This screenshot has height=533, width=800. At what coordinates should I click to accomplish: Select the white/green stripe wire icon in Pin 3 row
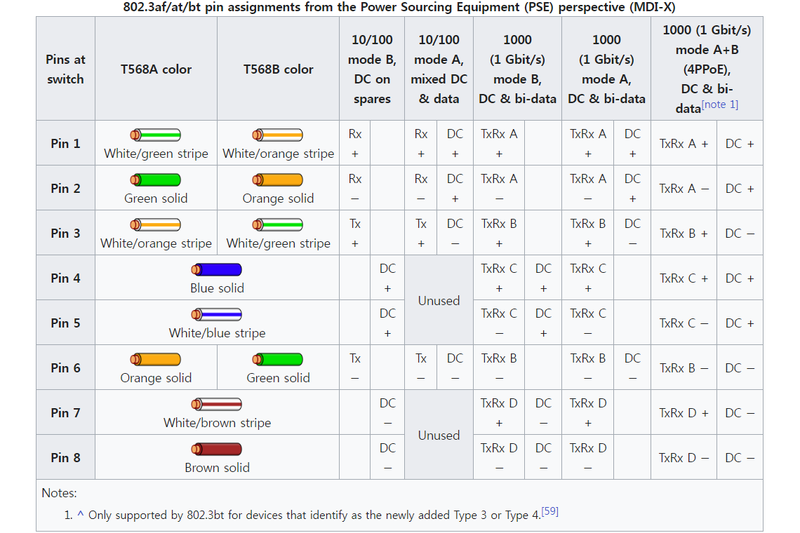(278, 225)
